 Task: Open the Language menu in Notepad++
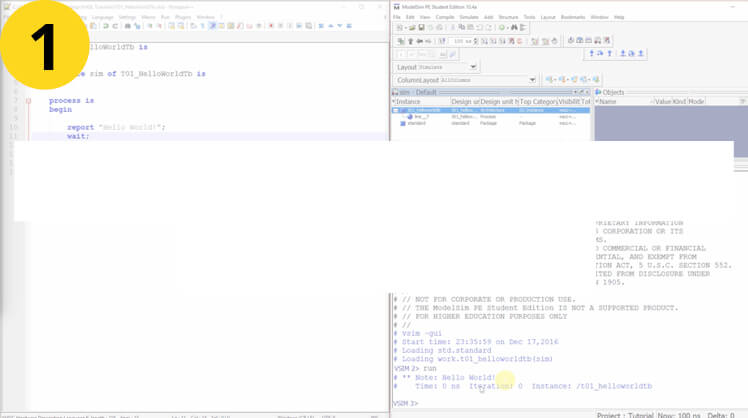coord(103,17)
